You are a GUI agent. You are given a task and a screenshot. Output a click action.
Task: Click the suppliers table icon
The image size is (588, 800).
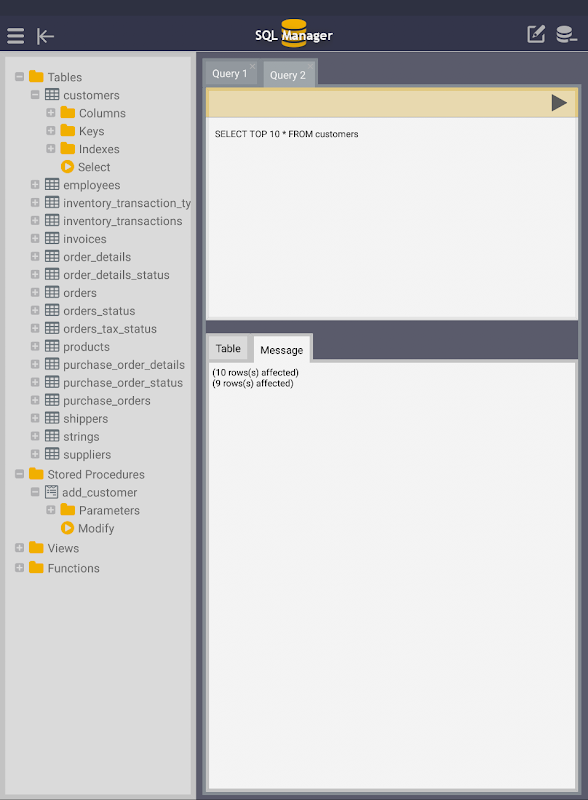click(x=52, y=454)
